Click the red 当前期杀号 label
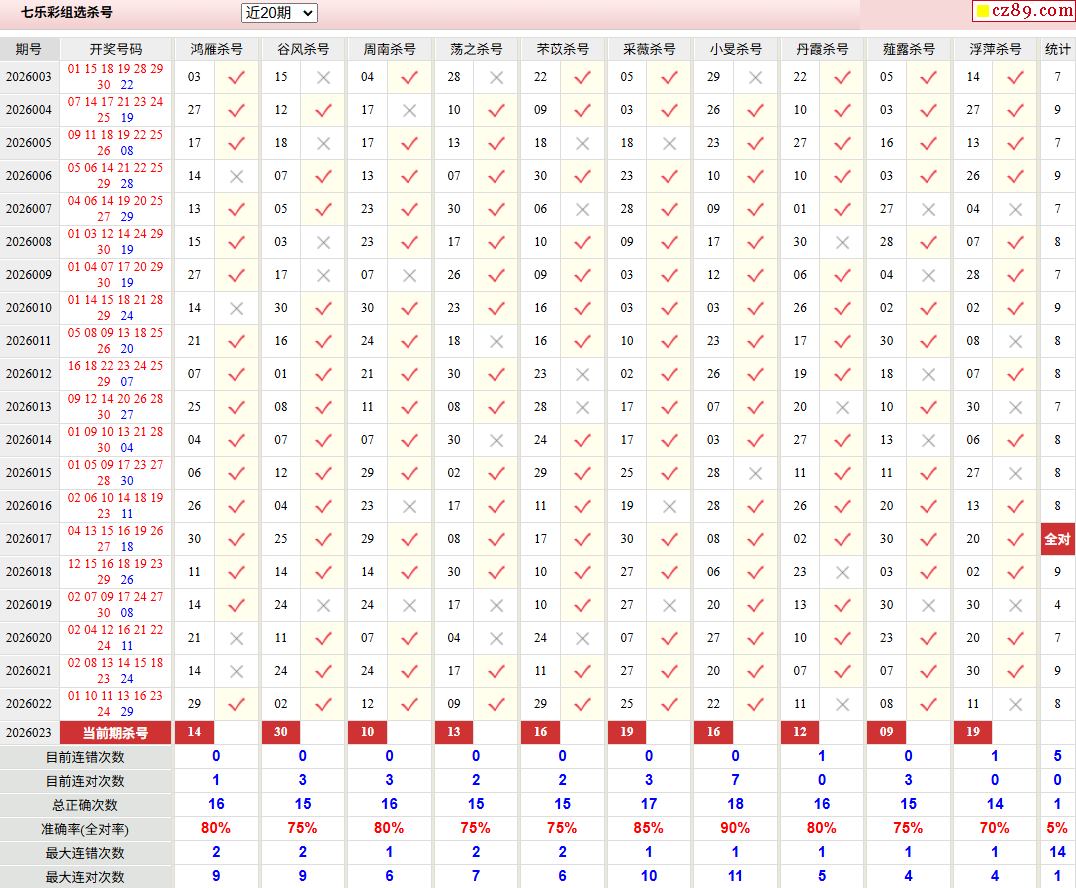 tap(115, 733)
